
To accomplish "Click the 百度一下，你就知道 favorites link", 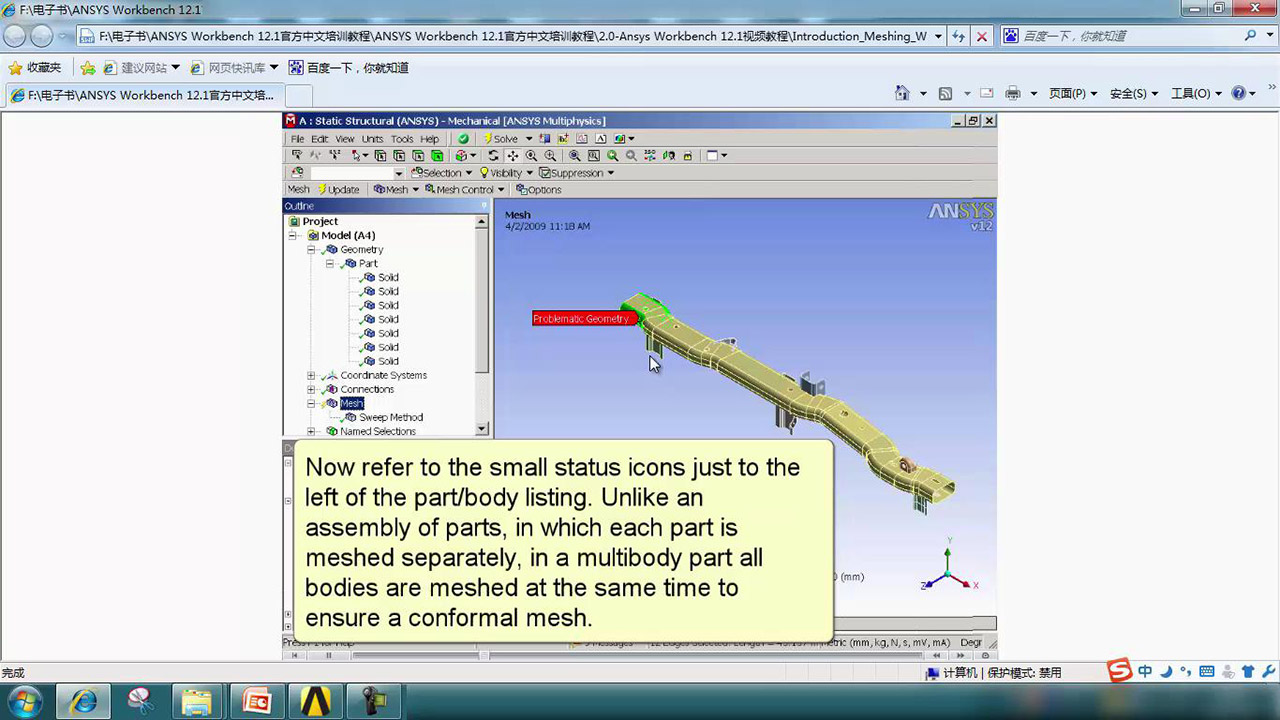I will pos(348,68).
